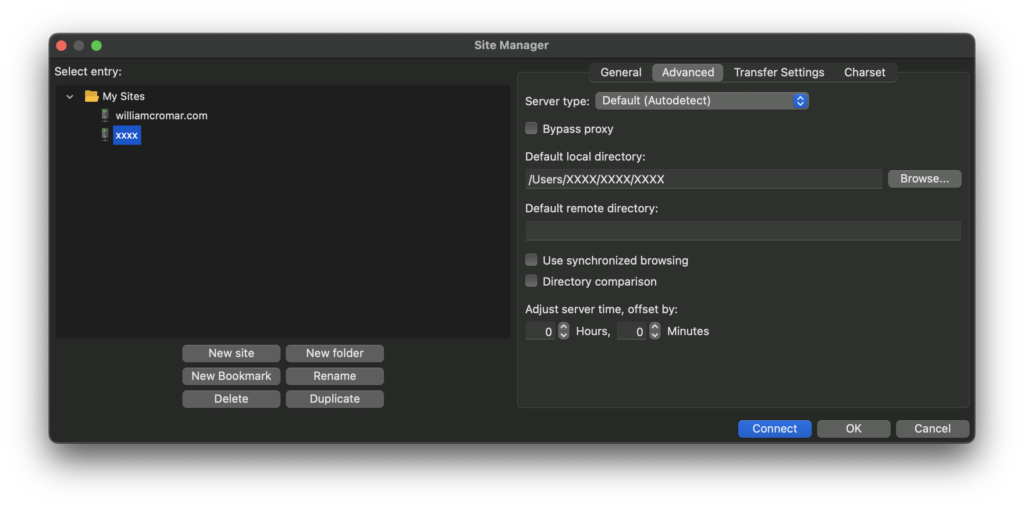The image size is (1024, 508).
Task: Click the My Sites folder icon
Action: click(91, 97)
